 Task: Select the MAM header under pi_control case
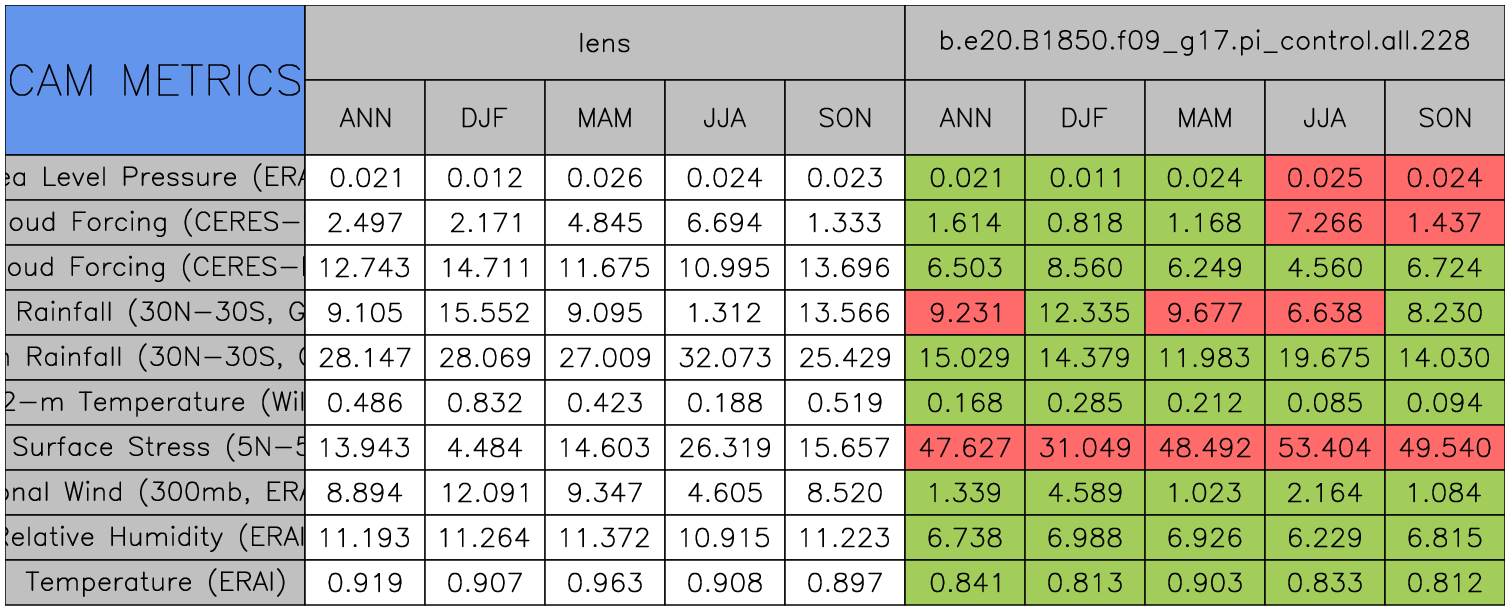pos(1204,118)
